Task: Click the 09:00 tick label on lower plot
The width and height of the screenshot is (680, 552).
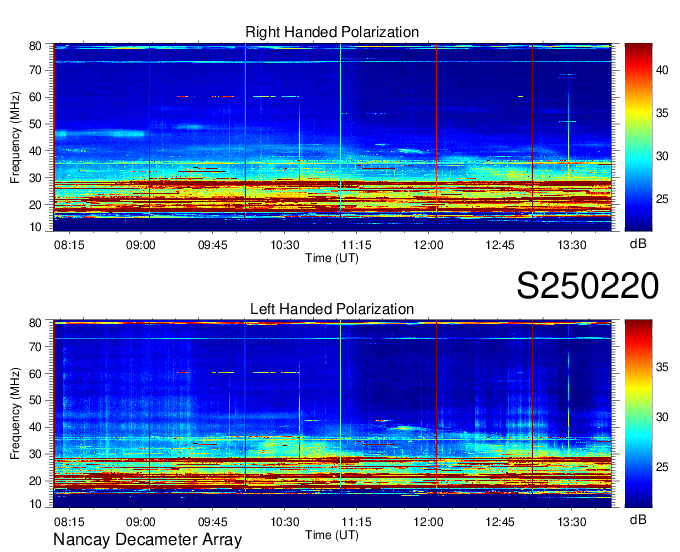Action: [141, 522]
